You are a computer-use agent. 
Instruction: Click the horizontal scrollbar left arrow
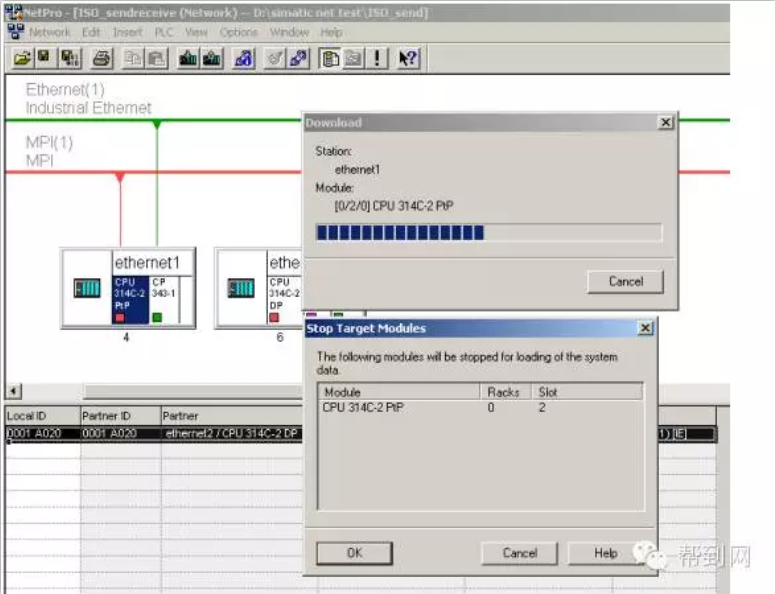point(14,391)
